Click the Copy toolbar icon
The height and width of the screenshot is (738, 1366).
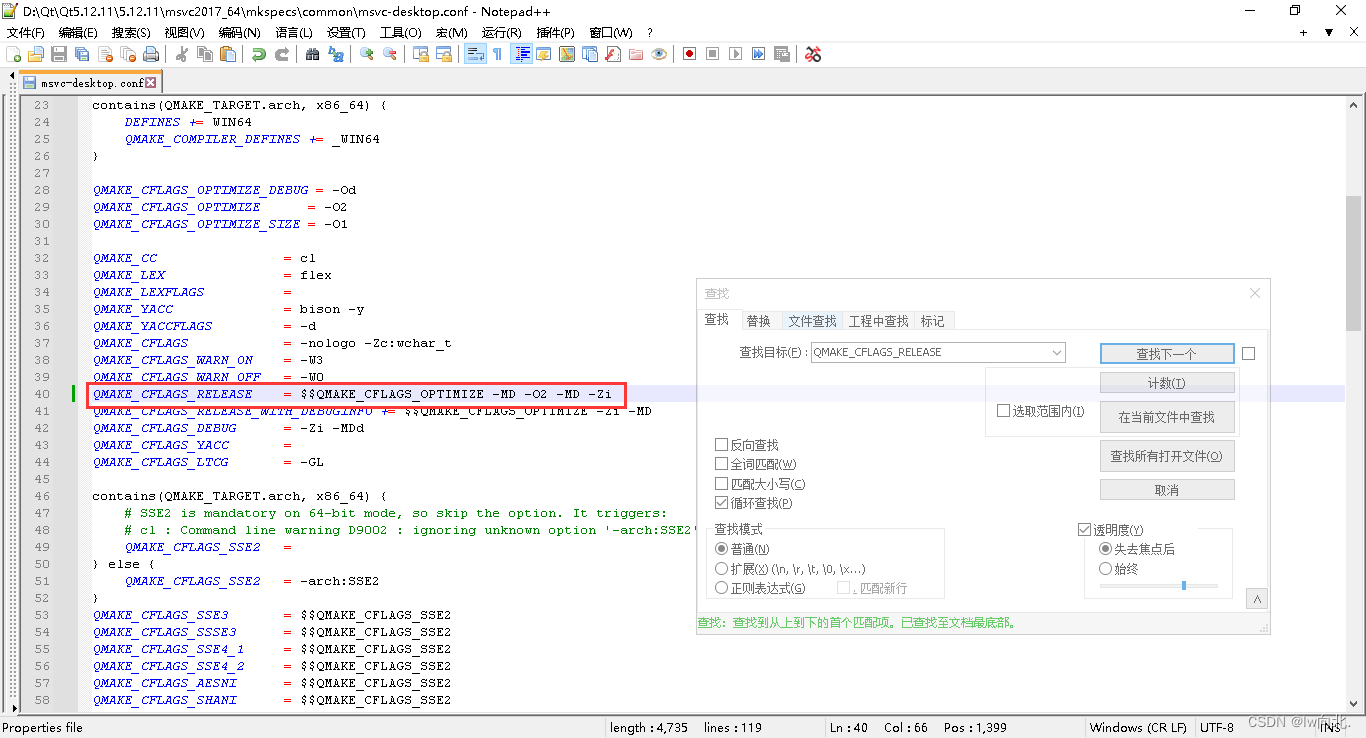pyautogui.click(x=204, y=54)
